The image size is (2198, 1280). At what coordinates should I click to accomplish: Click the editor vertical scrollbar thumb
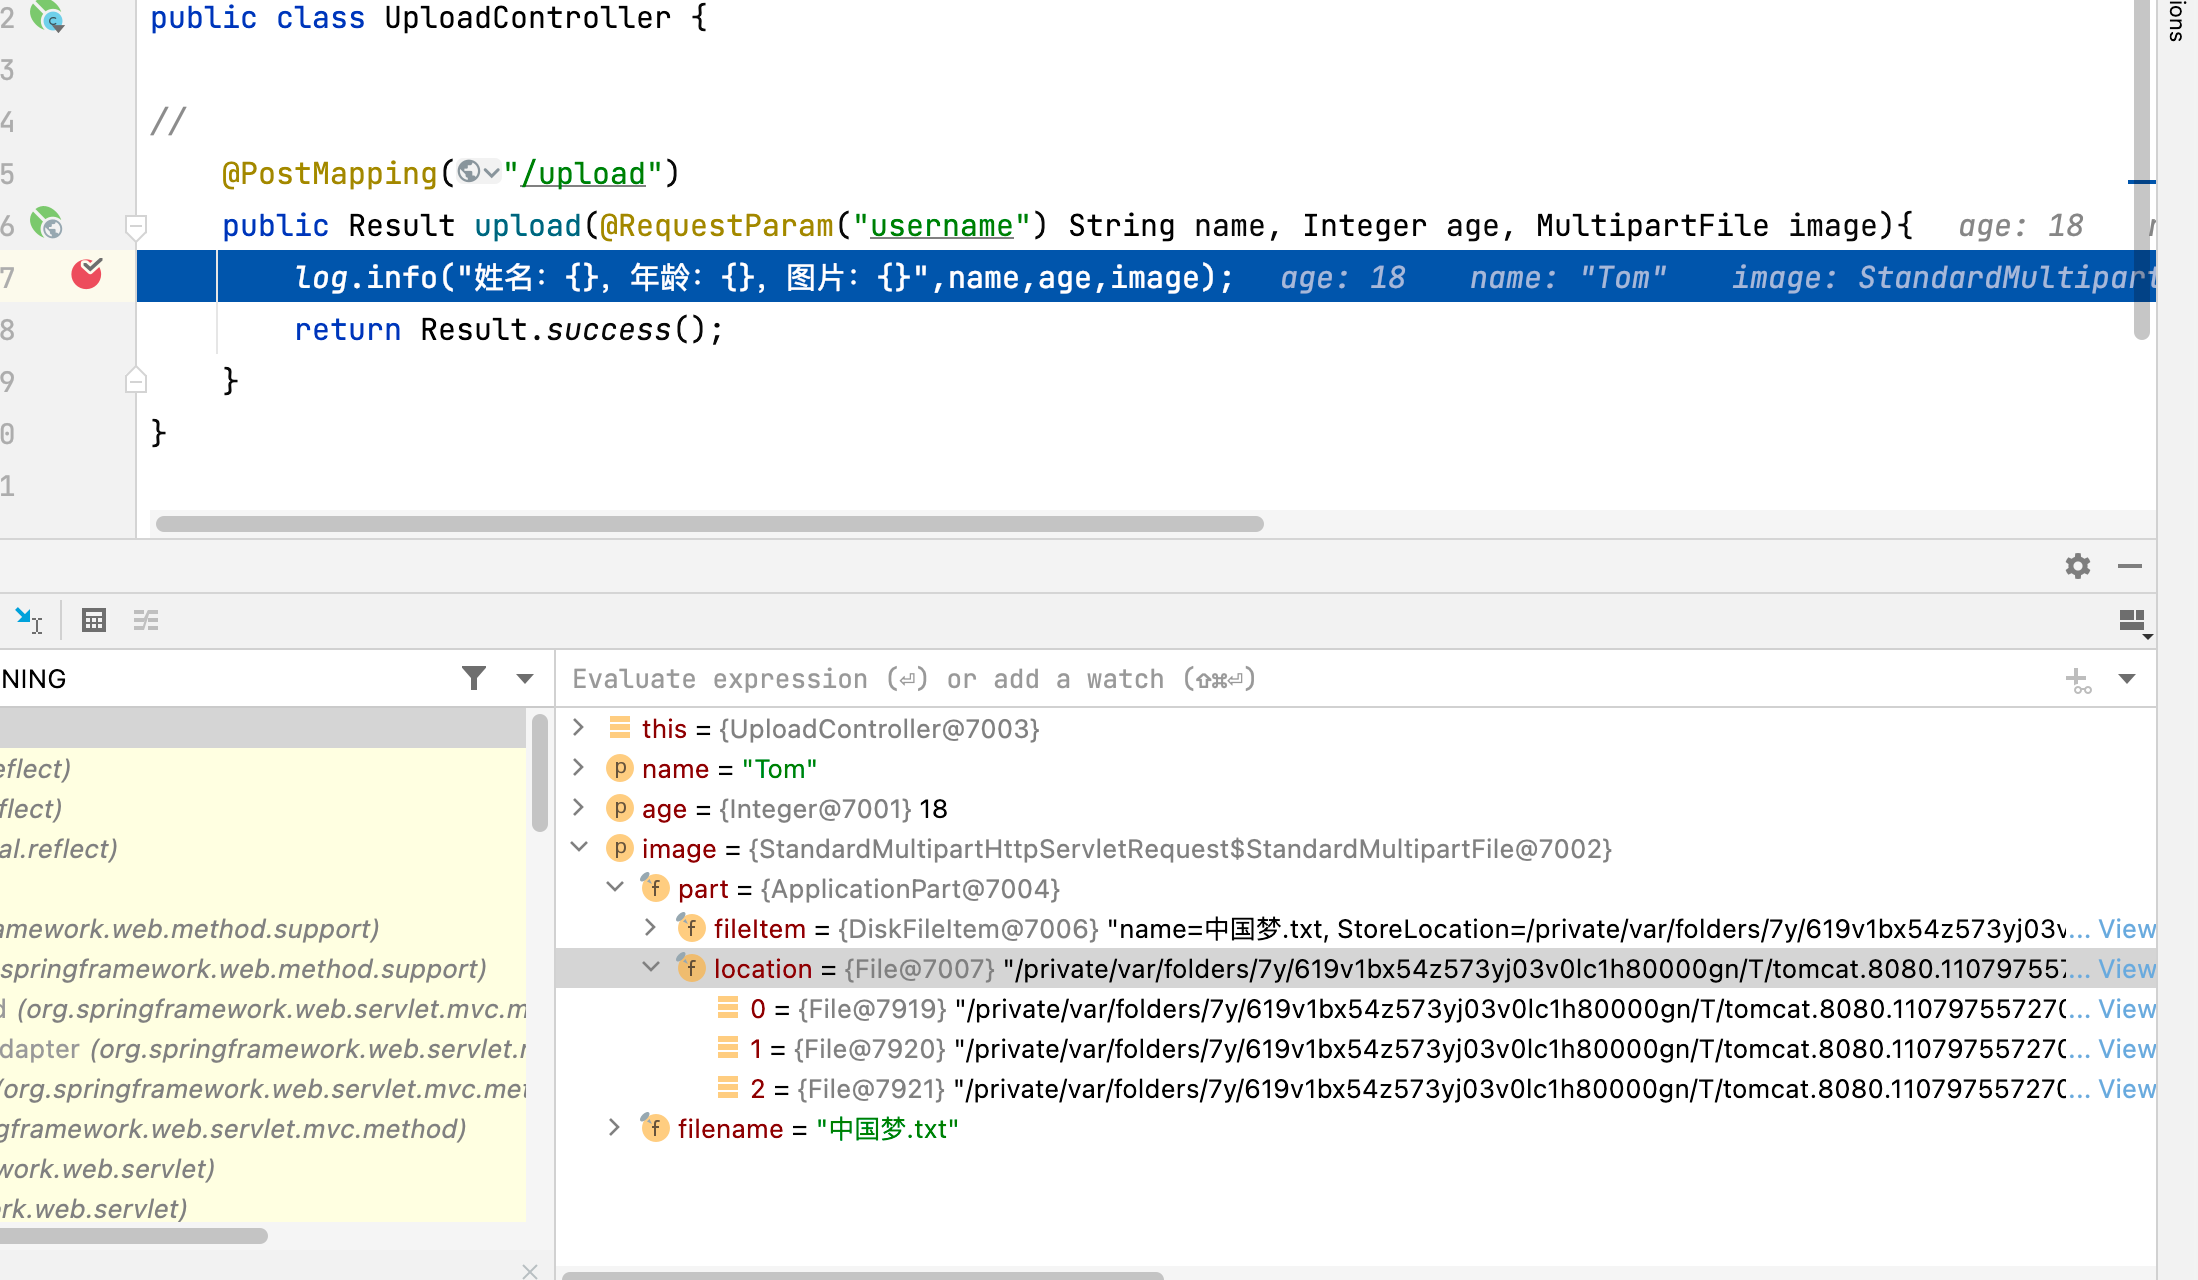(2141, 170)
